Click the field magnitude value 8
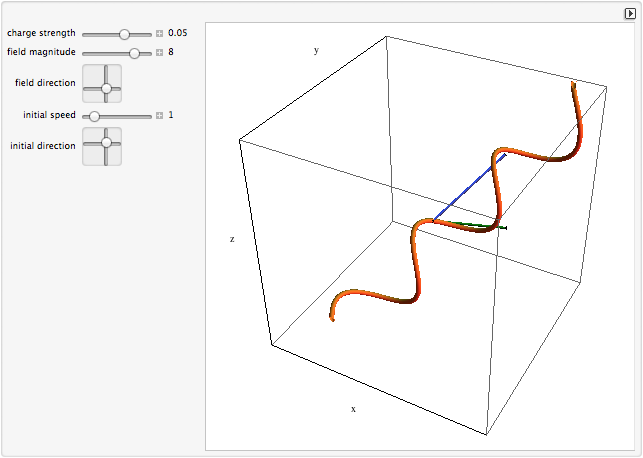Viewport: 643px width, 458px height. (171, 52)
